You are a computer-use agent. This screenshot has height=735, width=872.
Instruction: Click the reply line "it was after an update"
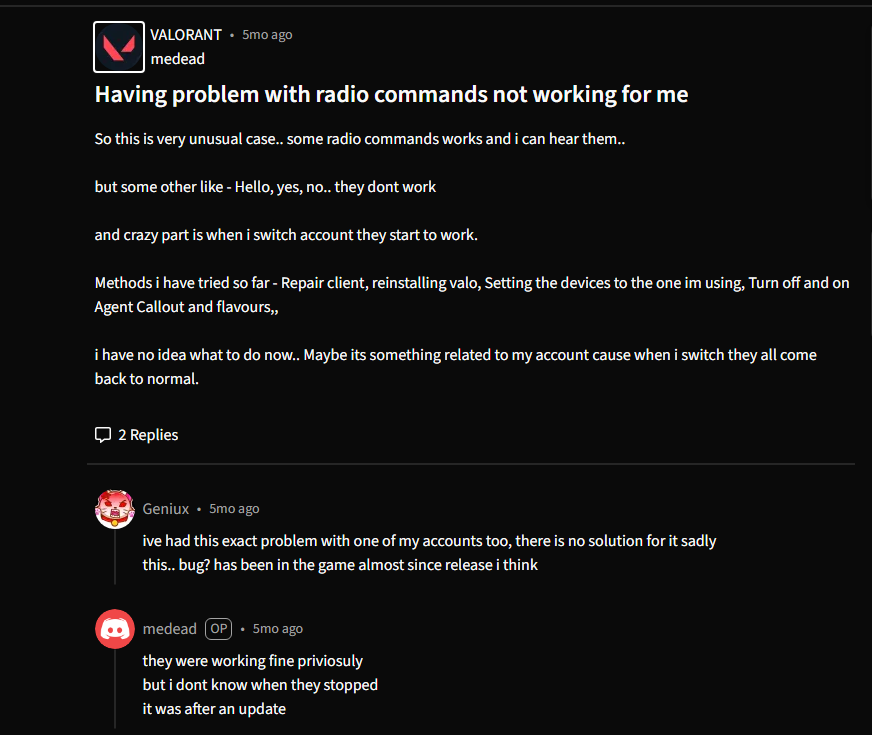click(x=214, y=709)
